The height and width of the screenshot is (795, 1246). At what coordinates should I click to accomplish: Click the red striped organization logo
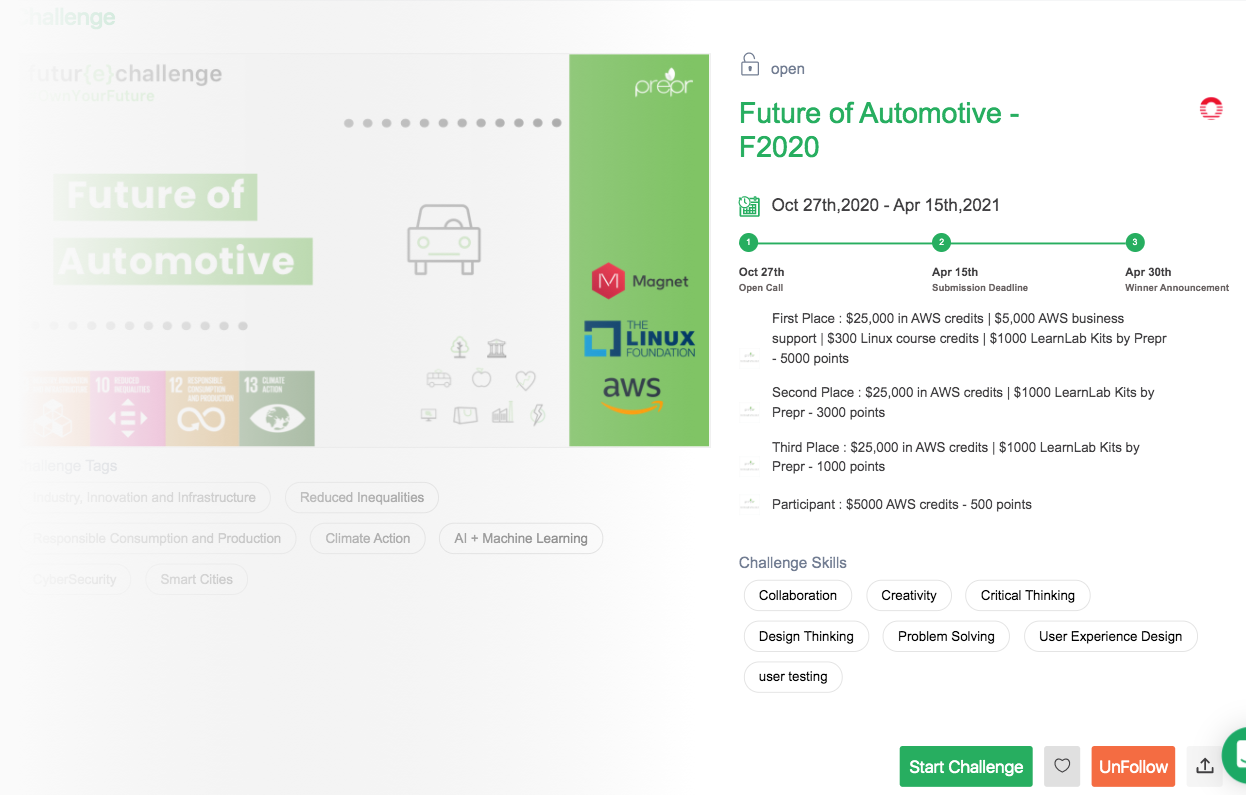pyautogui.click(x=1211, y=109)
